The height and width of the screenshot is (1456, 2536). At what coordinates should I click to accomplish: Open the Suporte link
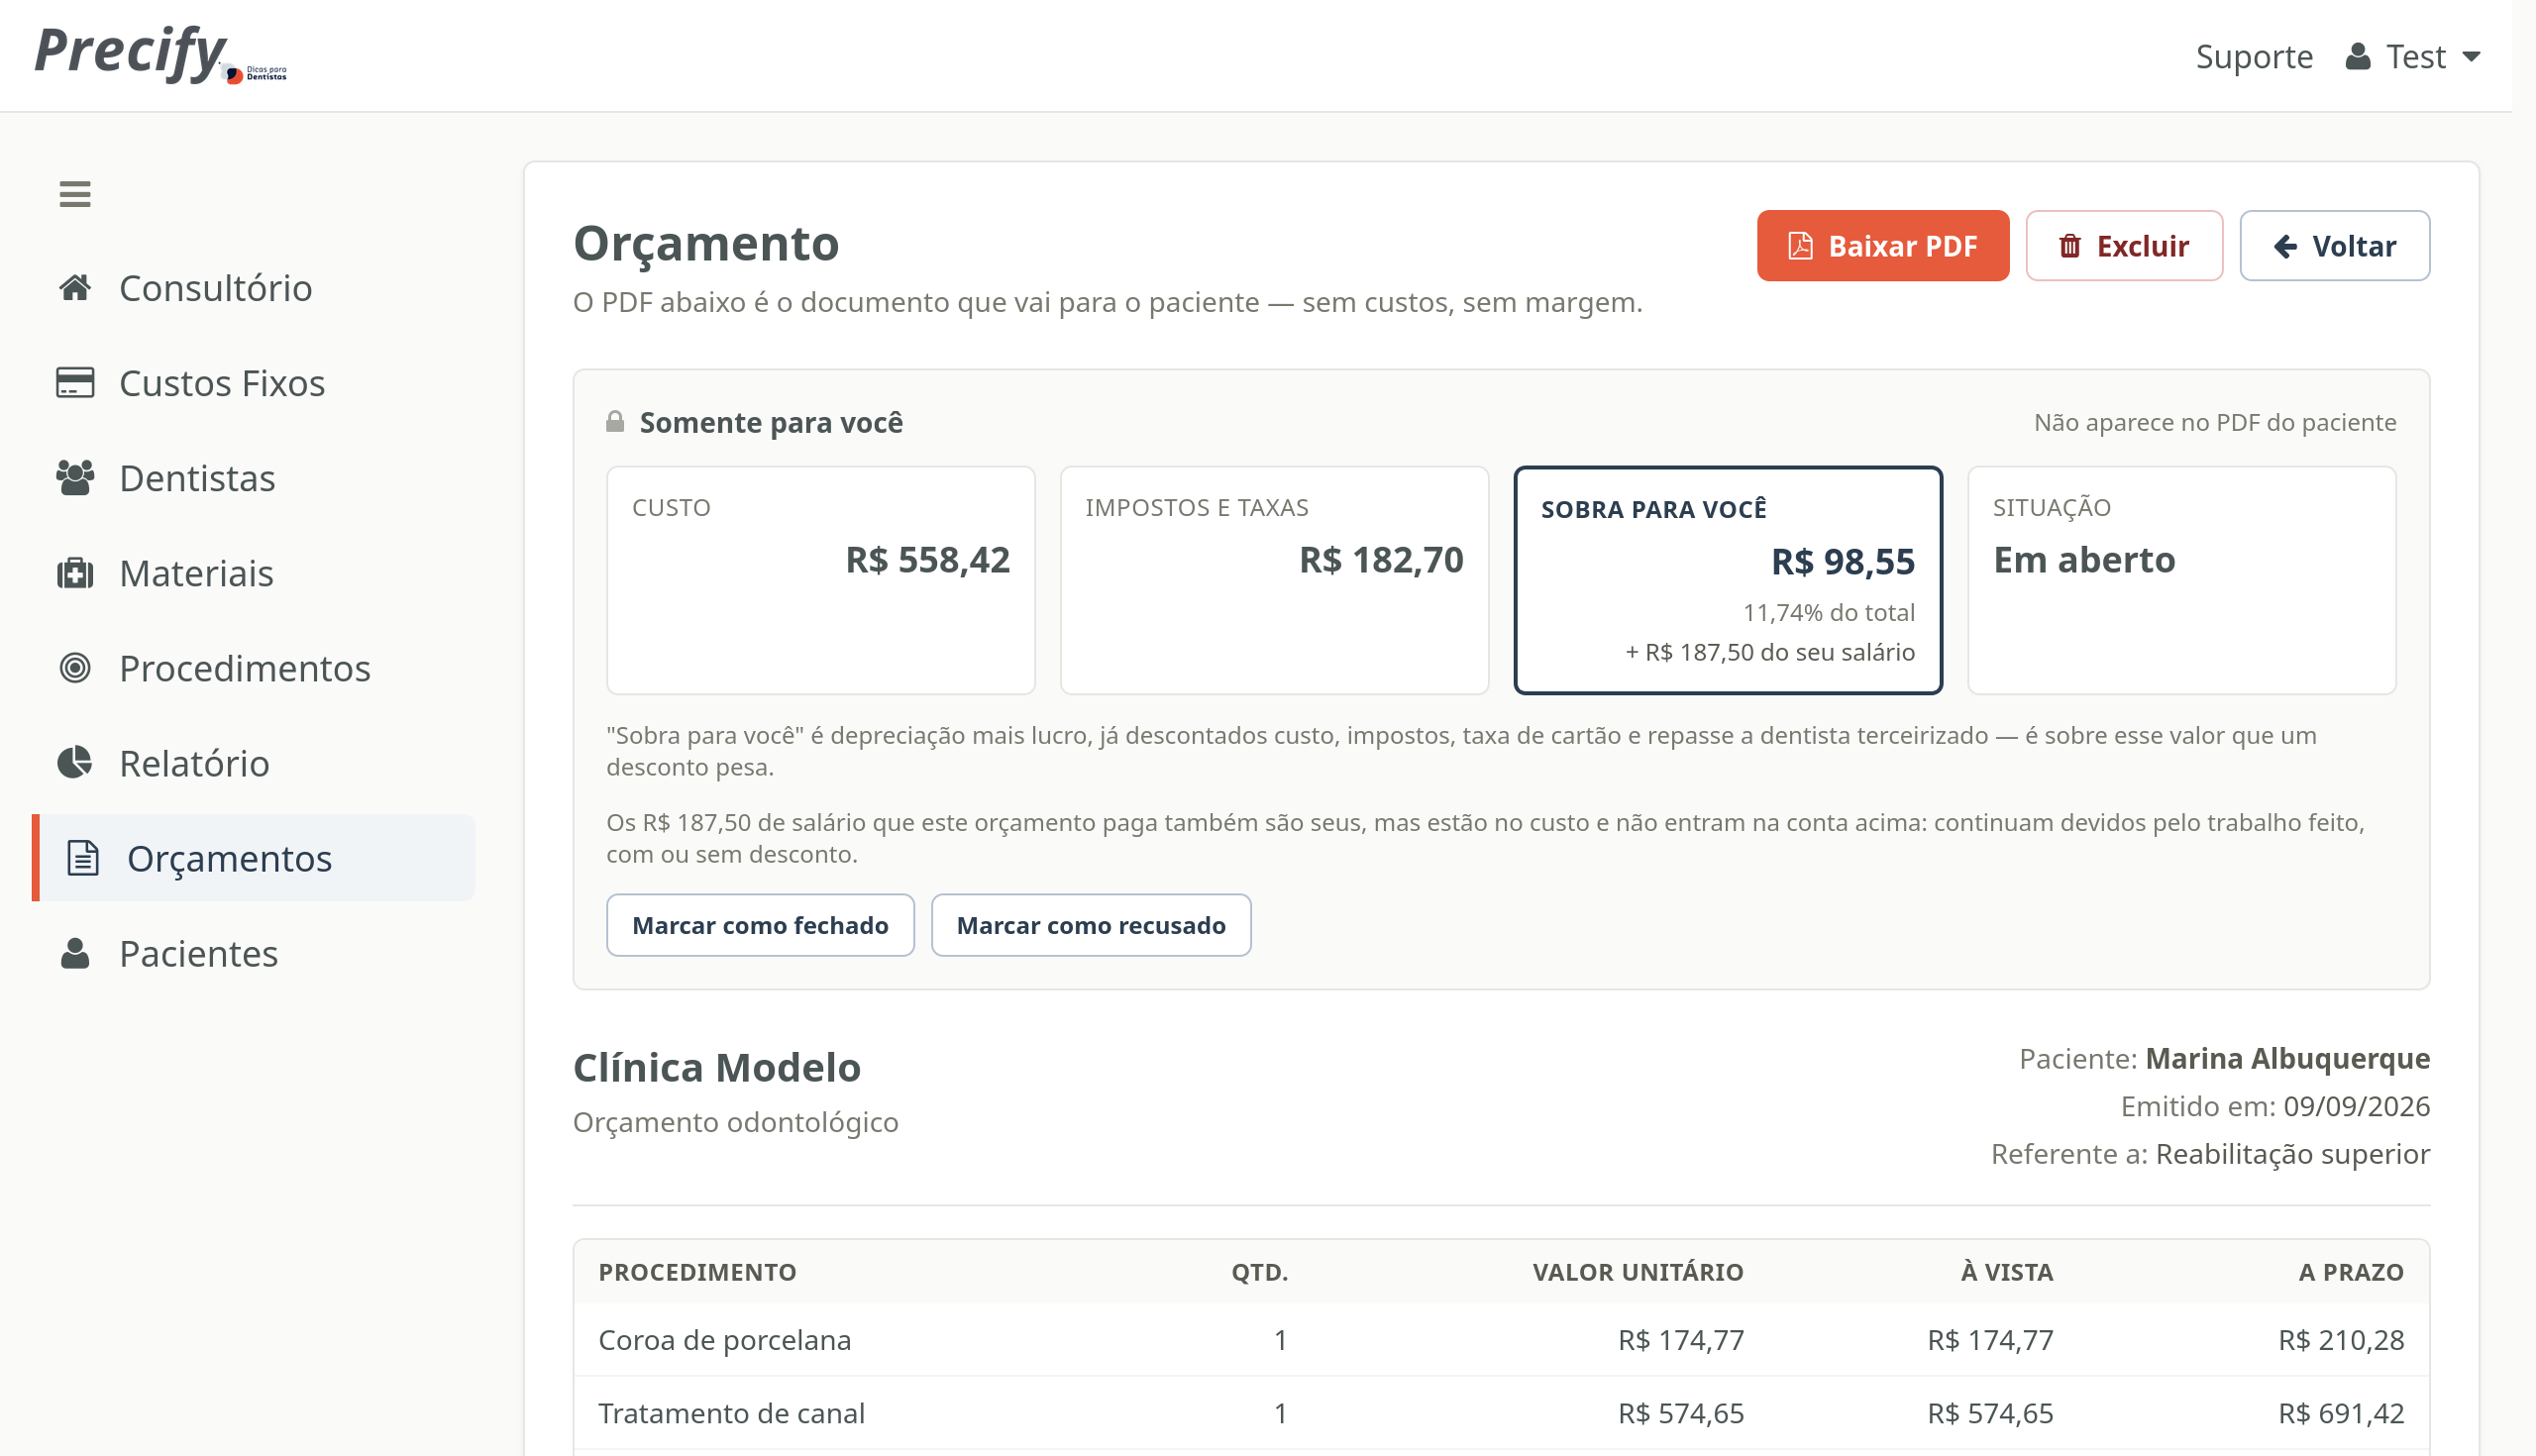click(x=2254, y=57)
